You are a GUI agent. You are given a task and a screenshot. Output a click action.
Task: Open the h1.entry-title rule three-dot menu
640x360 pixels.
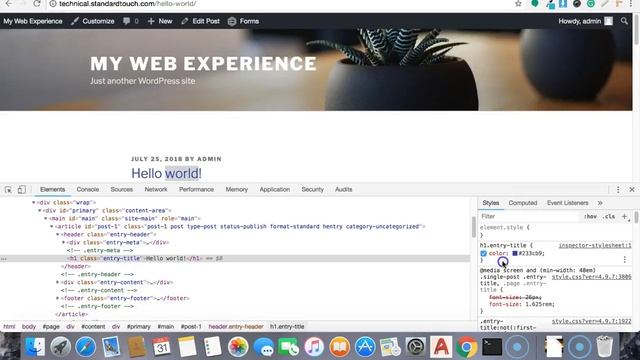(x=624, y=260)
